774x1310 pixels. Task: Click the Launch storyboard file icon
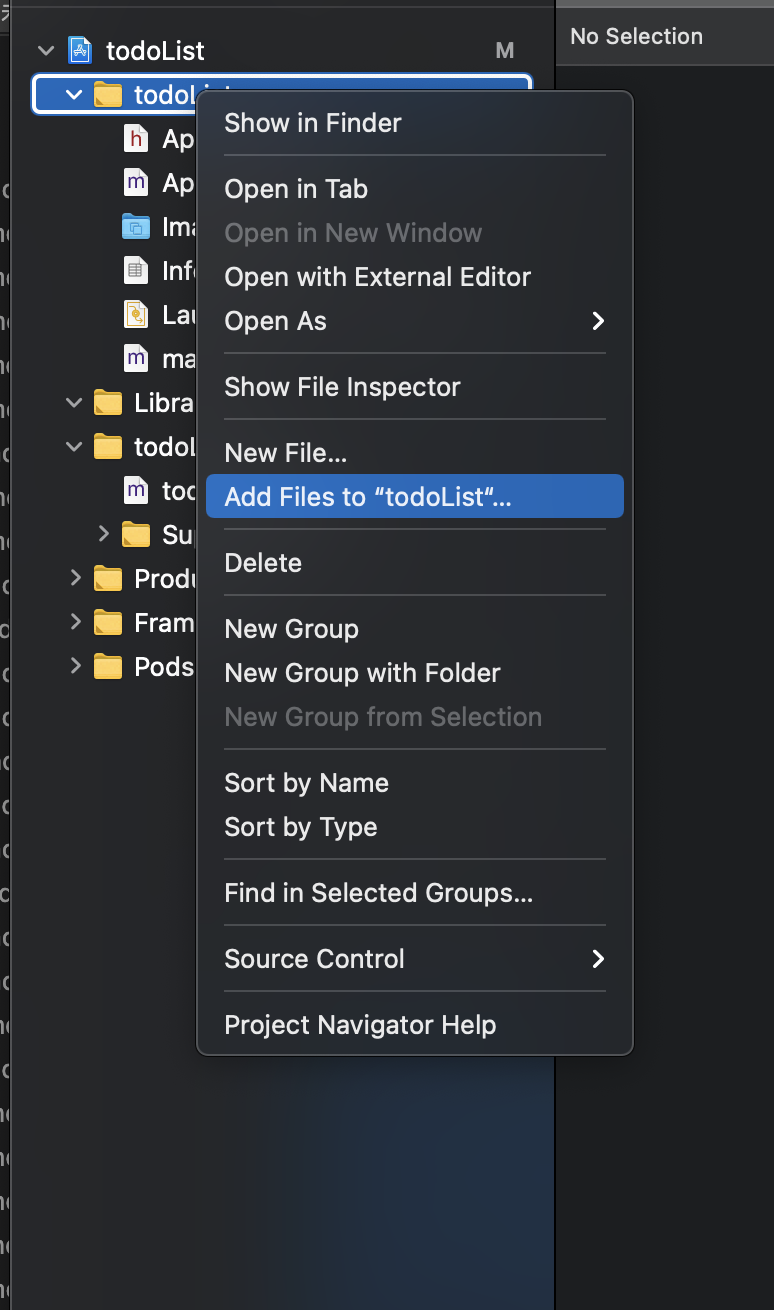(x=135, y=314)
